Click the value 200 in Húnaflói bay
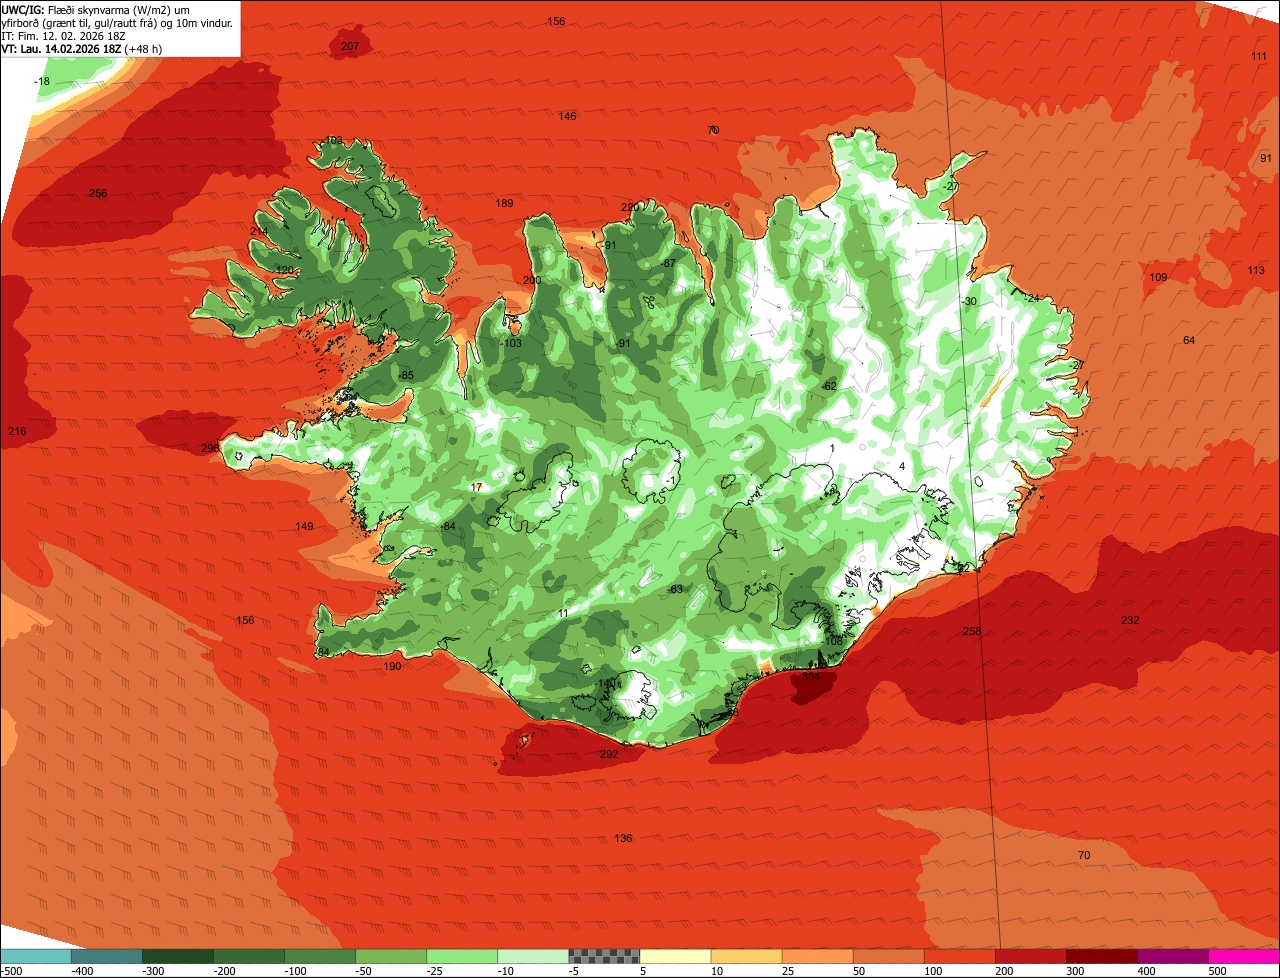Screen dimensions: 1280x978 [531, 280]
